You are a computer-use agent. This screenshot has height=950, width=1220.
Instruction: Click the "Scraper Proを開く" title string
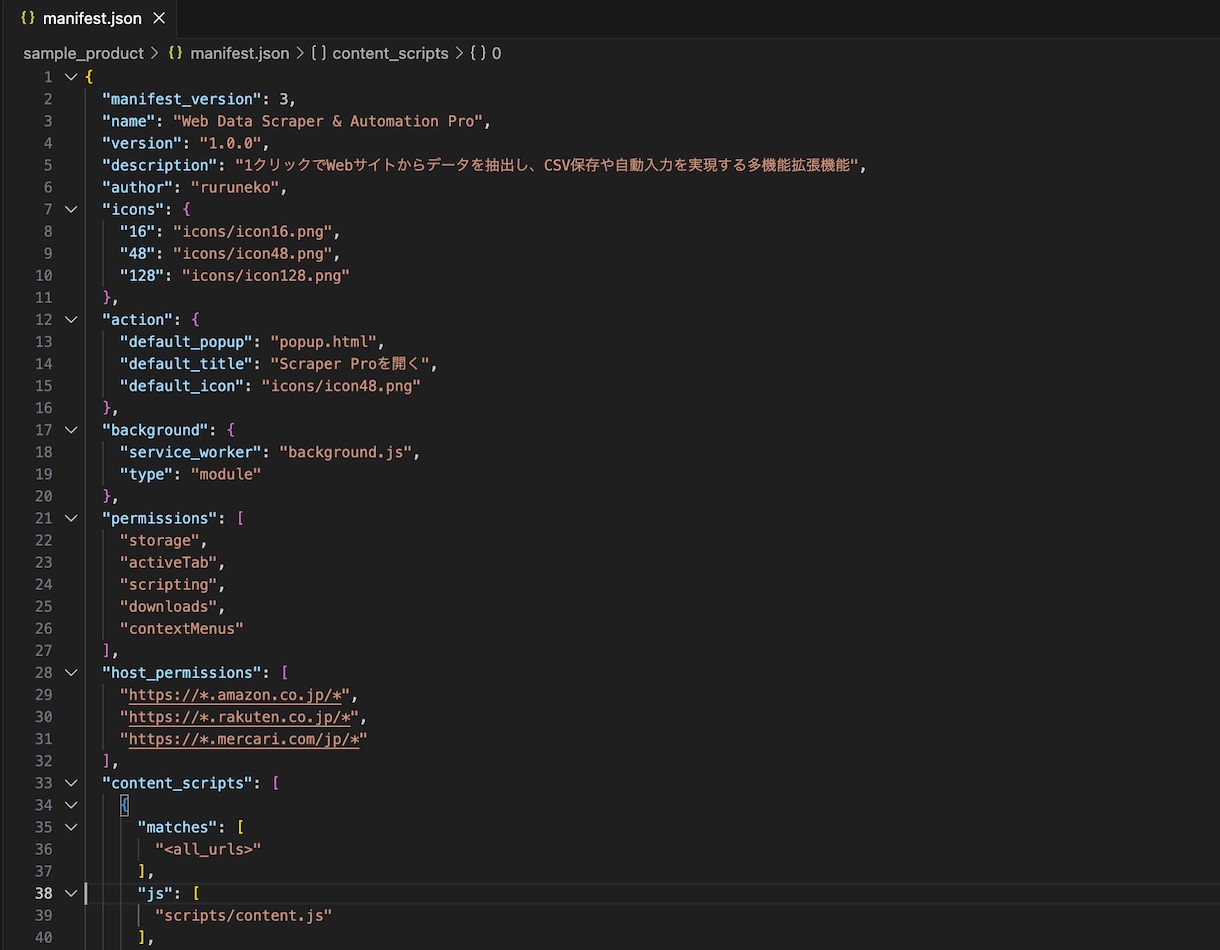[350, 363]
